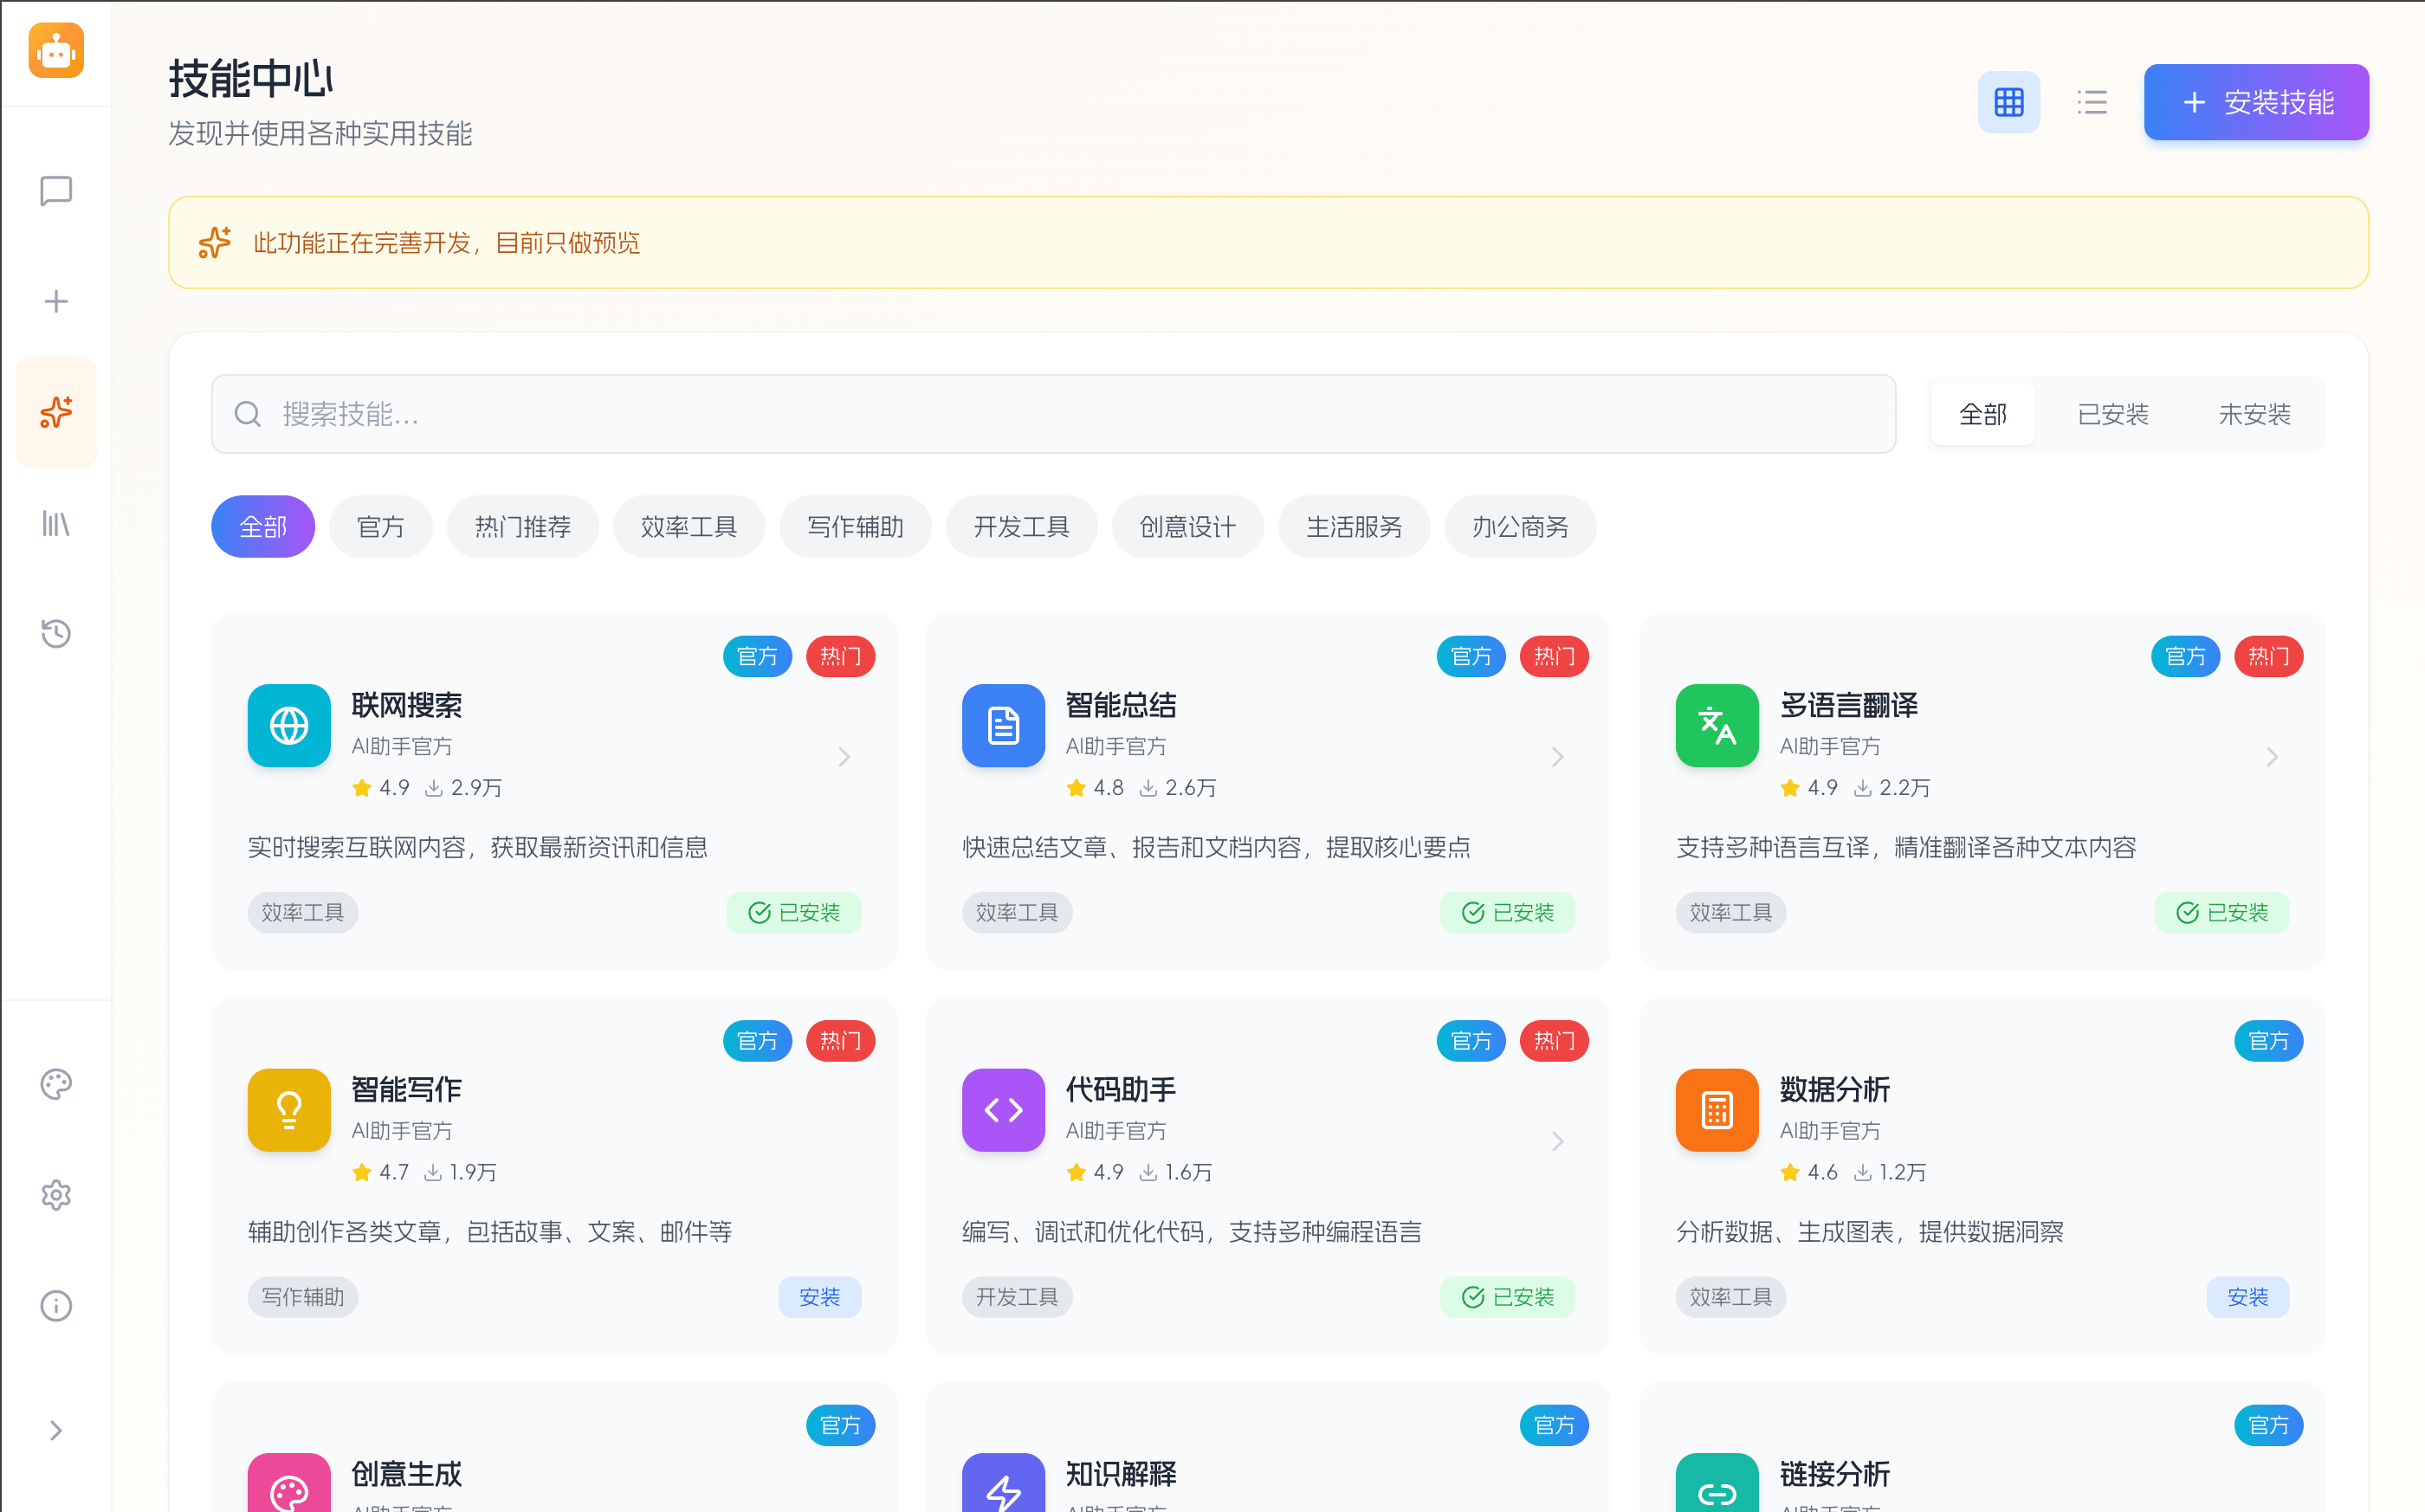The image size is (2425, 1512).
Task: Click the 智能总结 document icon
Action: pos(1003,725)
